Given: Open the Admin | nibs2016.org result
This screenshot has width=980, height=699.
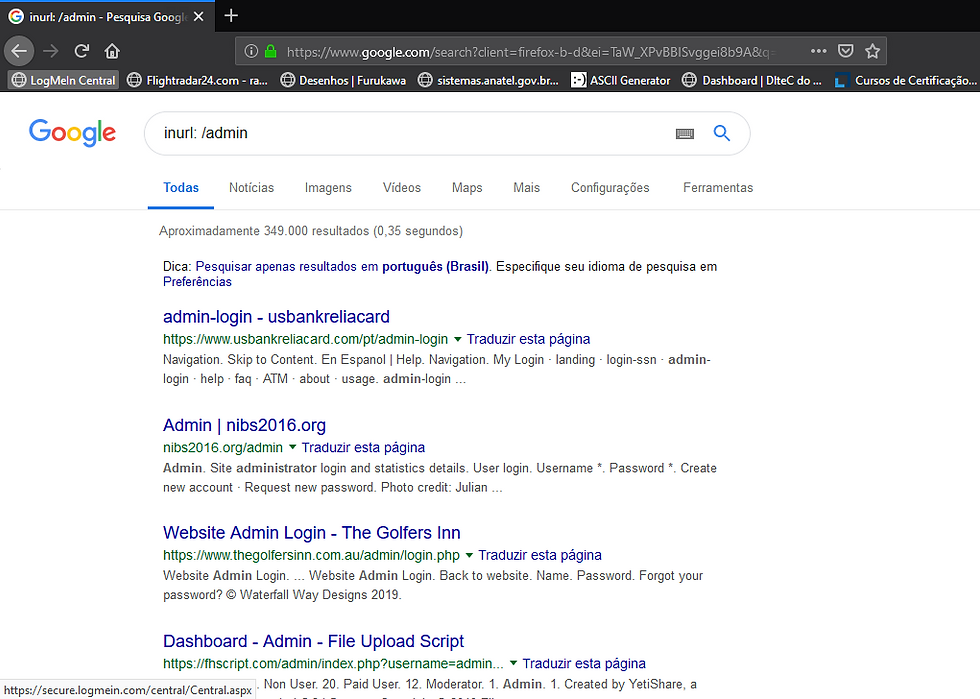Looking at the screenshot, I should [x=244, y=425].
